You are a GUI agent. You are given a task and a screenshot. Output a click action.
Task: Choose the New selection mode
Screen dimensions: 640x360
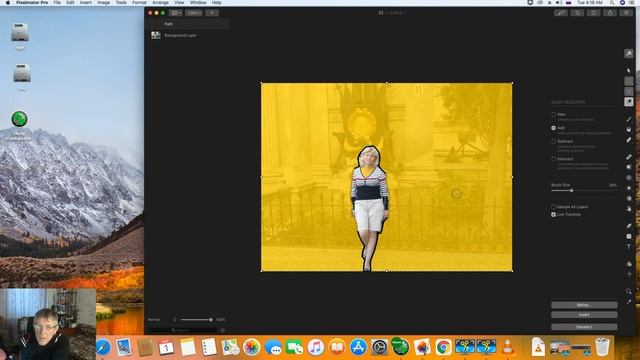pos(553,115)
